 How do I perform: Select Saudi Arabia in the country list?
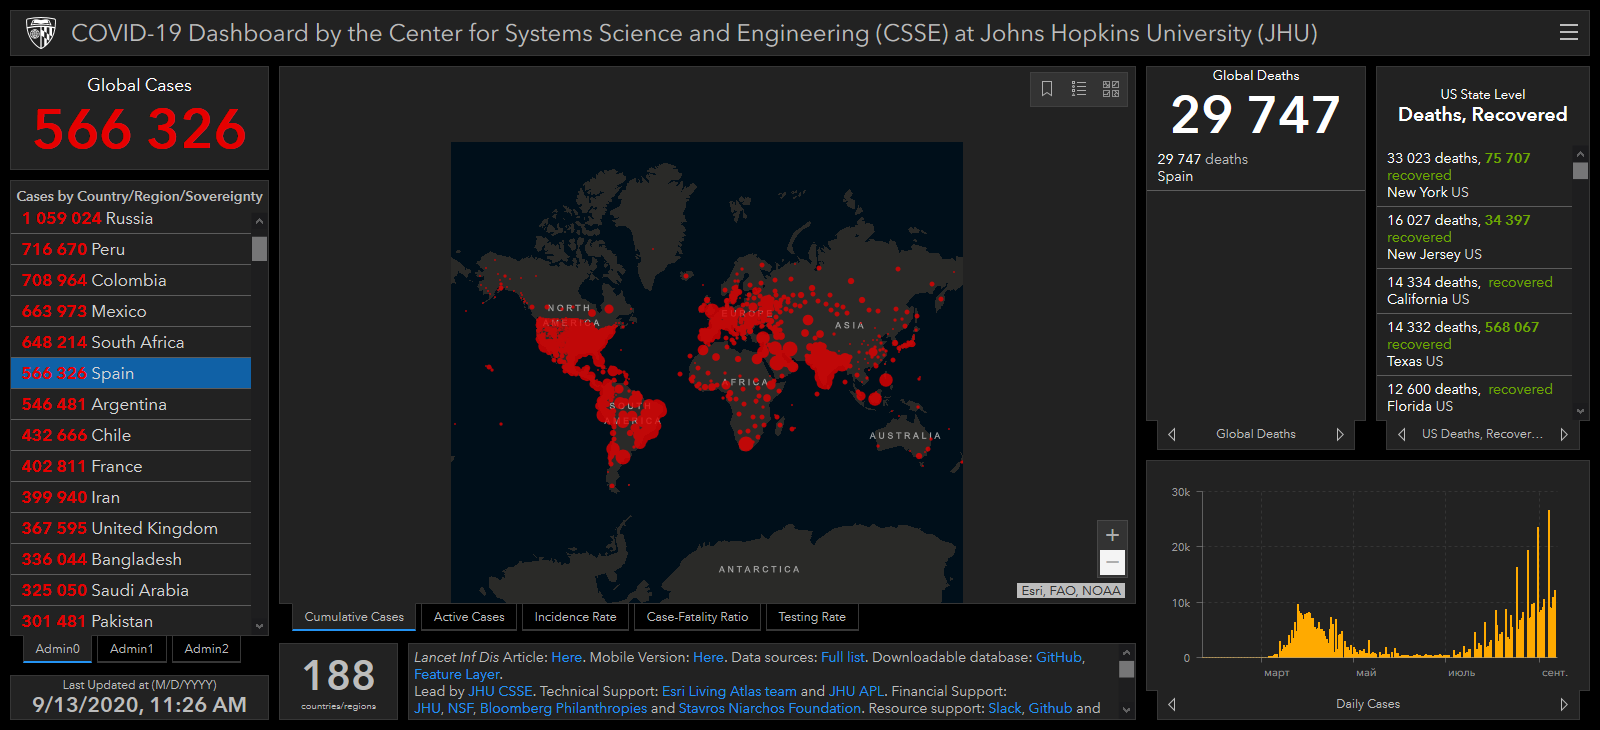tap(131, 590)
